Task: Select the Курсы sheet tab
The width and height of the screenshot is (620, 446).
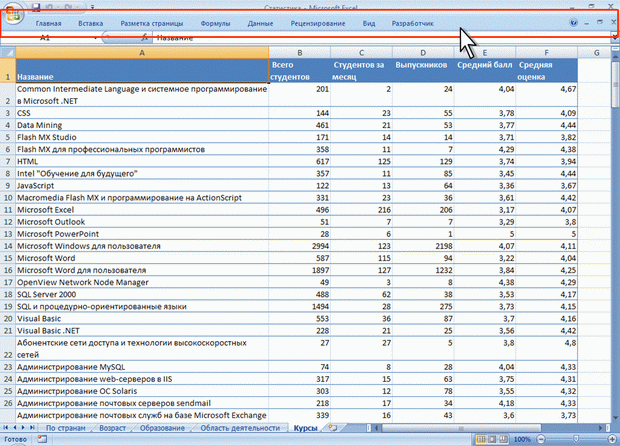Action: pyautogui.click(x=305, y=428)
